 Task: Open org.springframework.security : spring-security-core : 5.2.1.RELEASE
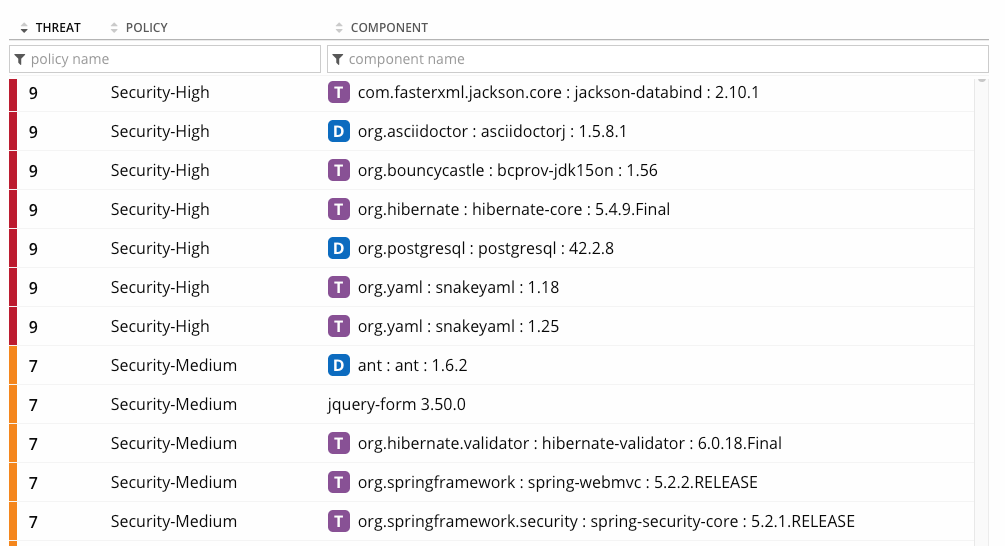tap(606, 522)
